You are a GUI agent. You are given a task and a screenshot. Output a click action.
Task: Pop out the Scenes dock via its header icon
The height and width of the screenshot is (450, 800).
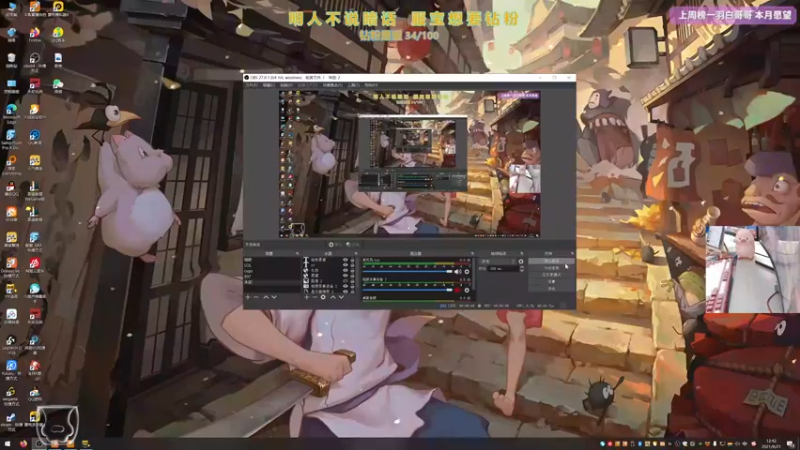coord(297,253)
